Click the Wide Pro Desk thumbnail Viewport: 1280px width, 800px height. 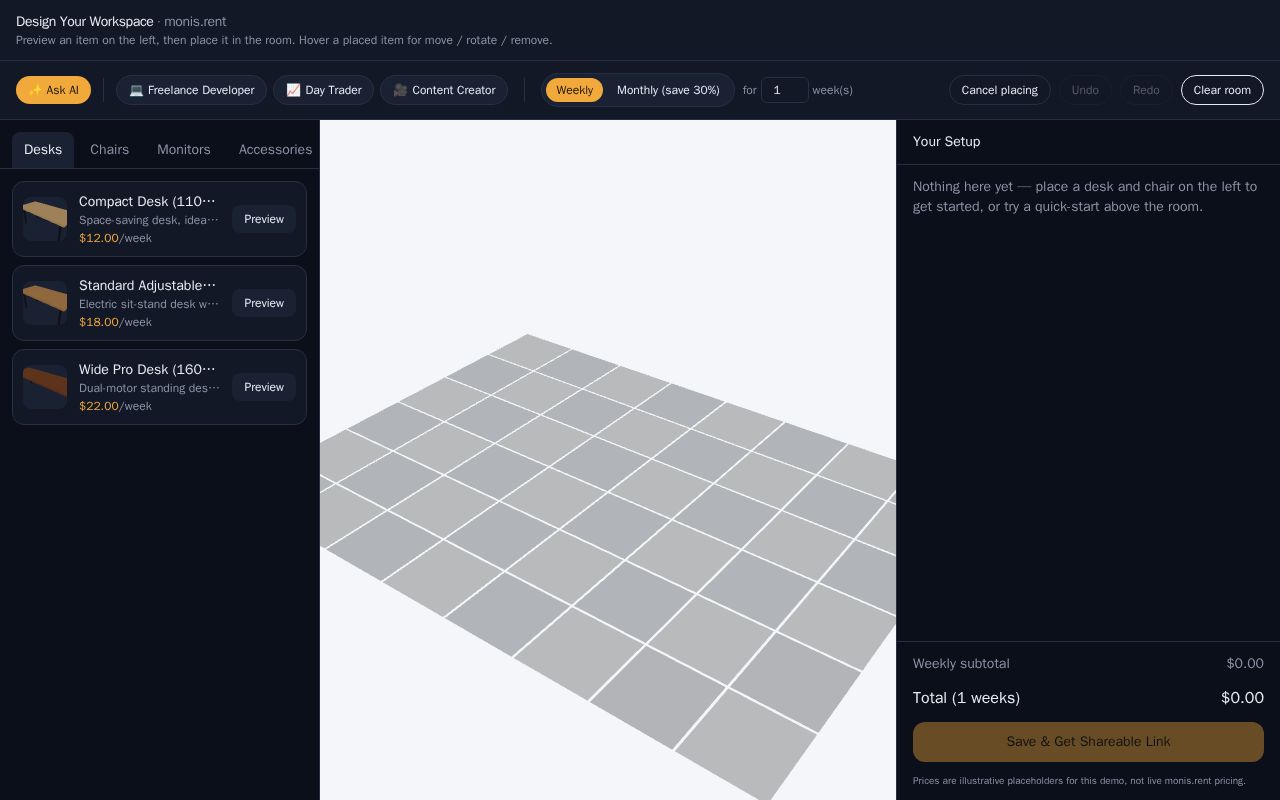[45, 387]
